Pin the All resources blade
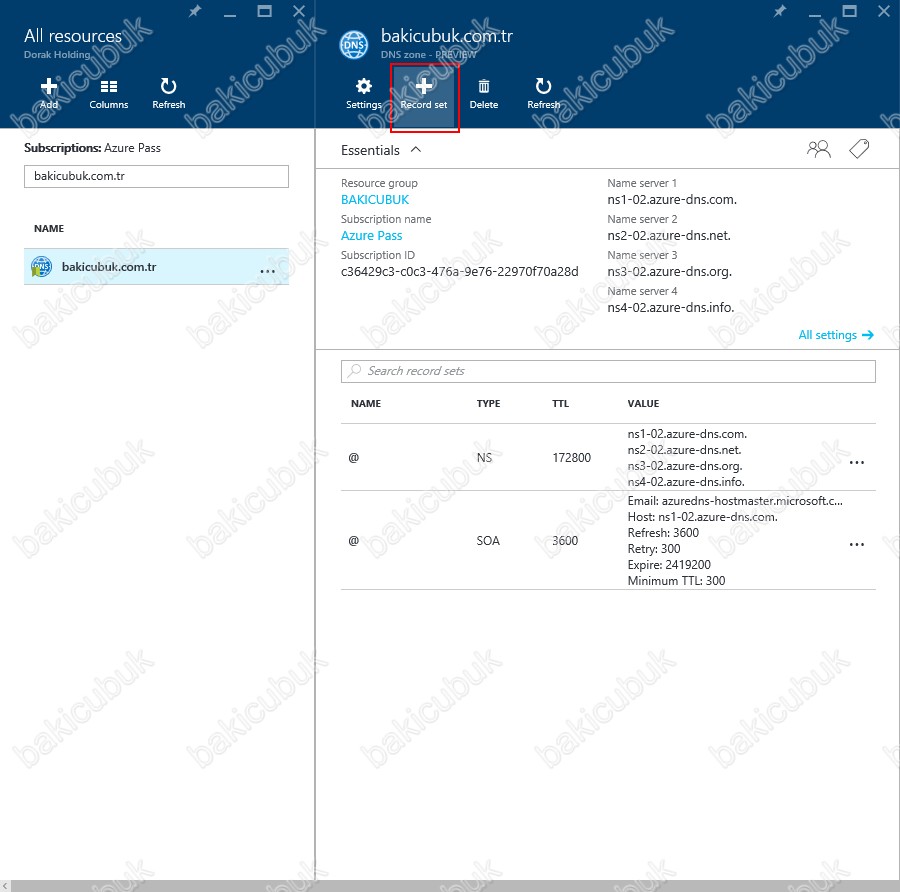Screen dimensions: 900x892 [x=195, y=11]
